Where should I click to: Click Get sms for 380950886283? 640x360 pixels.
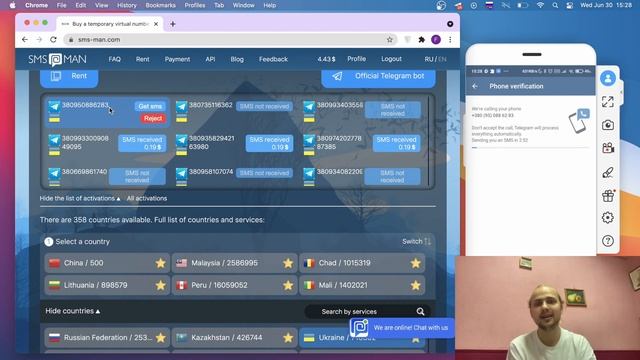pyautogui.click(x=150, y=107)
